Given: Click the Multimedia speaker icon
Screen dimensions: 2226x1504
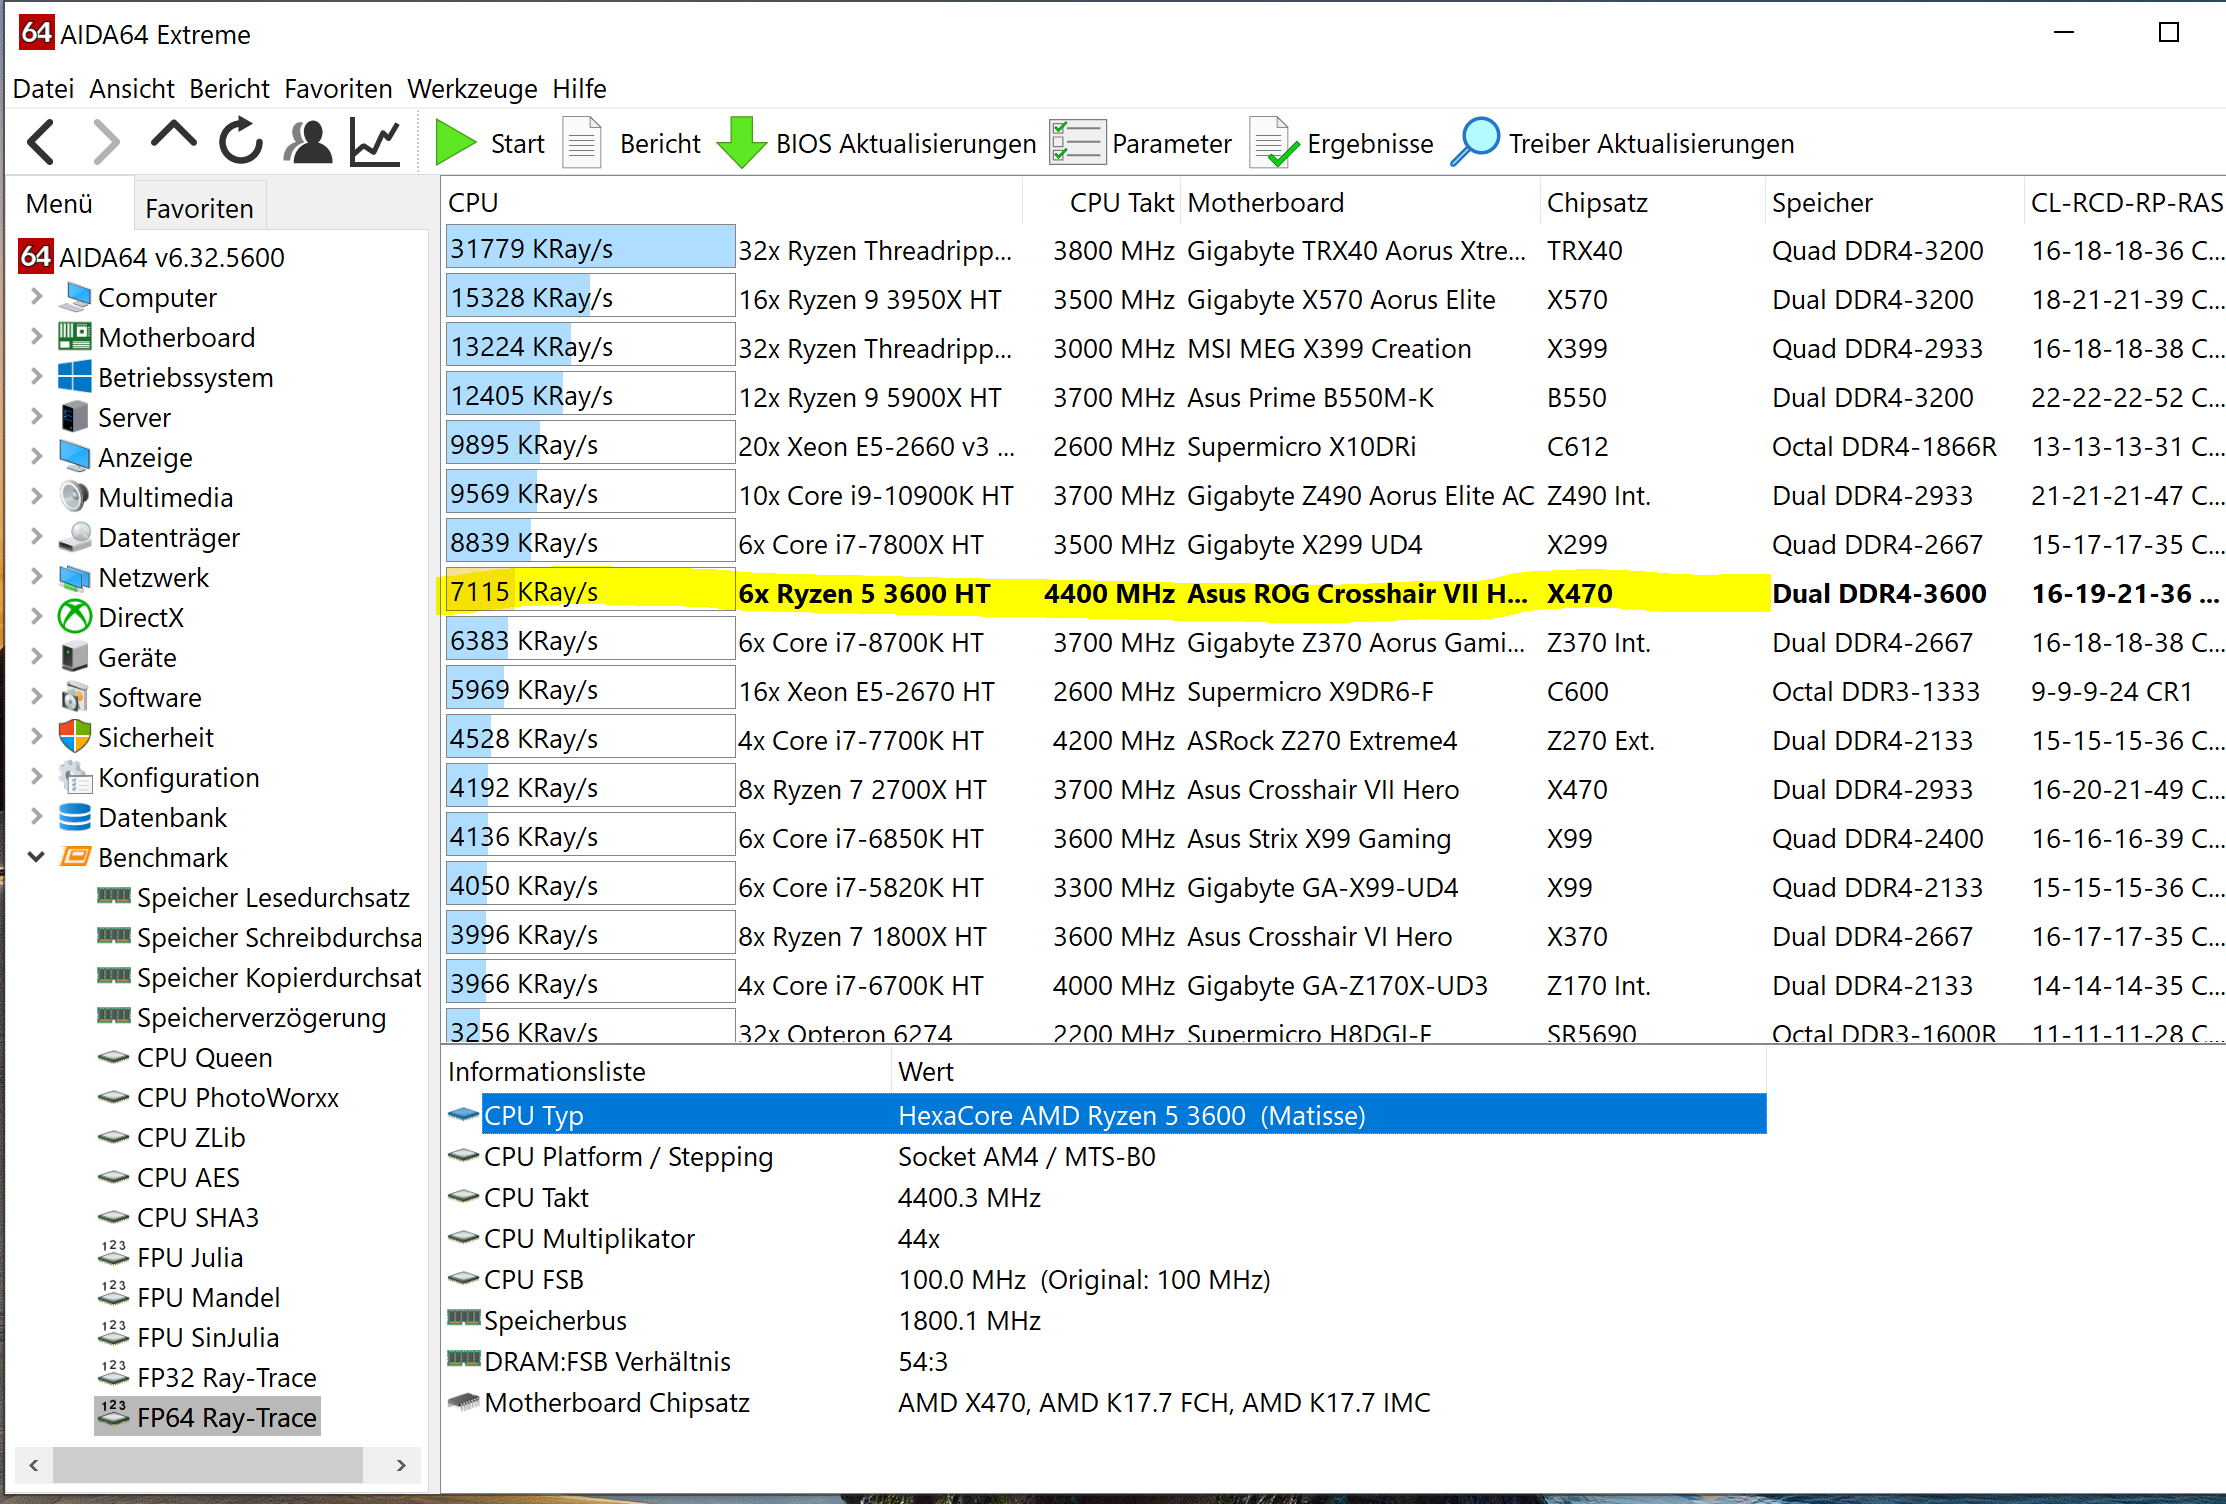Looking at the screenshot, I should [x=75, y=497].
